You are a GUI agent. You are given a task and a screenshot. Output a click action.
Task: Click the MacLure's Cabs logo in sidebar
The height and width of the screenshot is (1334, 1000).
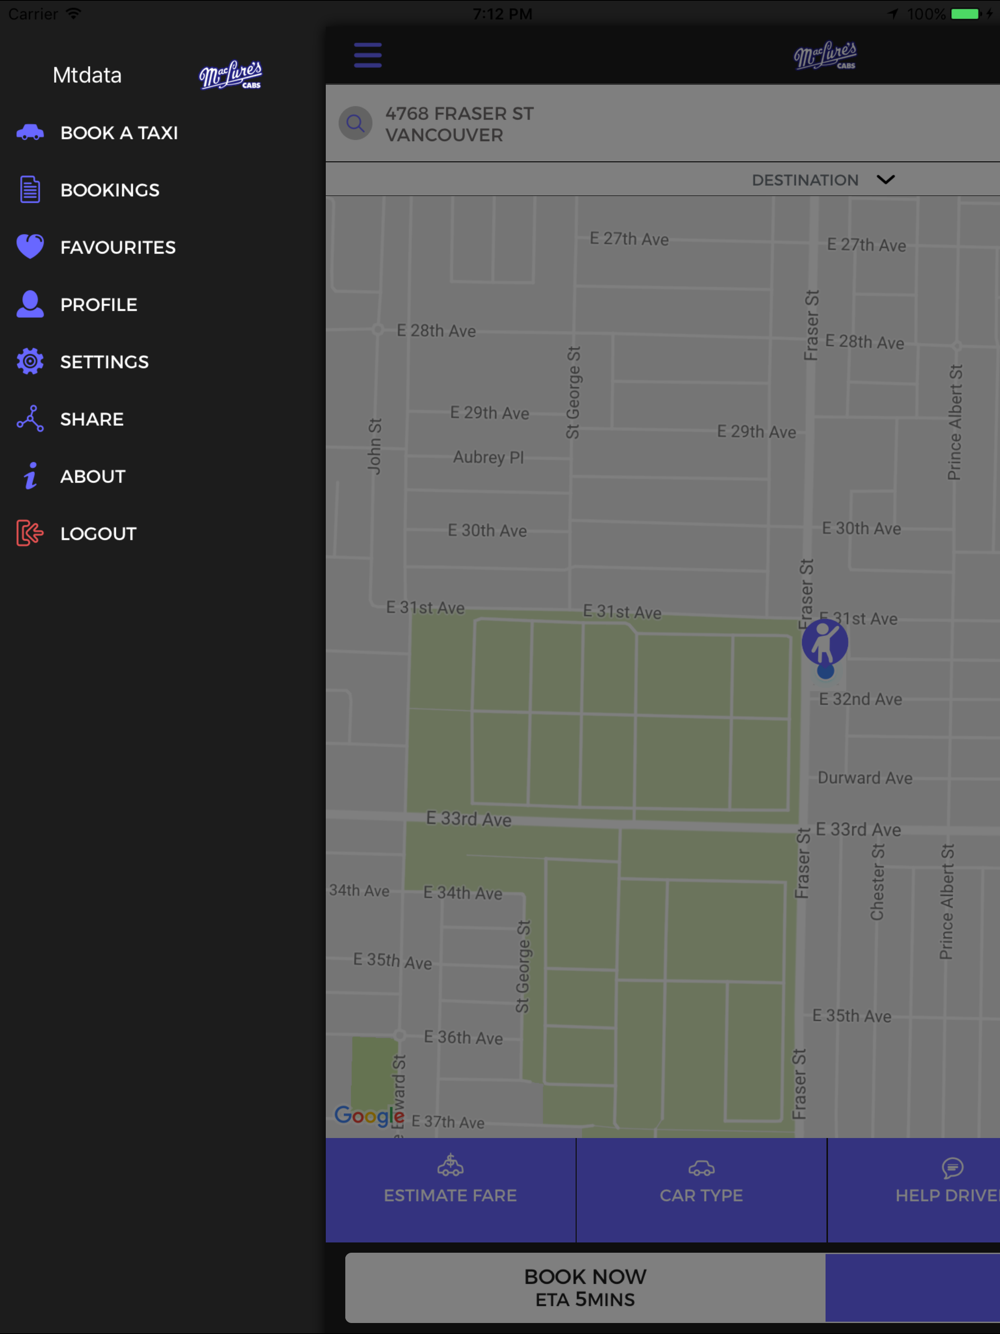click(230, 75)
